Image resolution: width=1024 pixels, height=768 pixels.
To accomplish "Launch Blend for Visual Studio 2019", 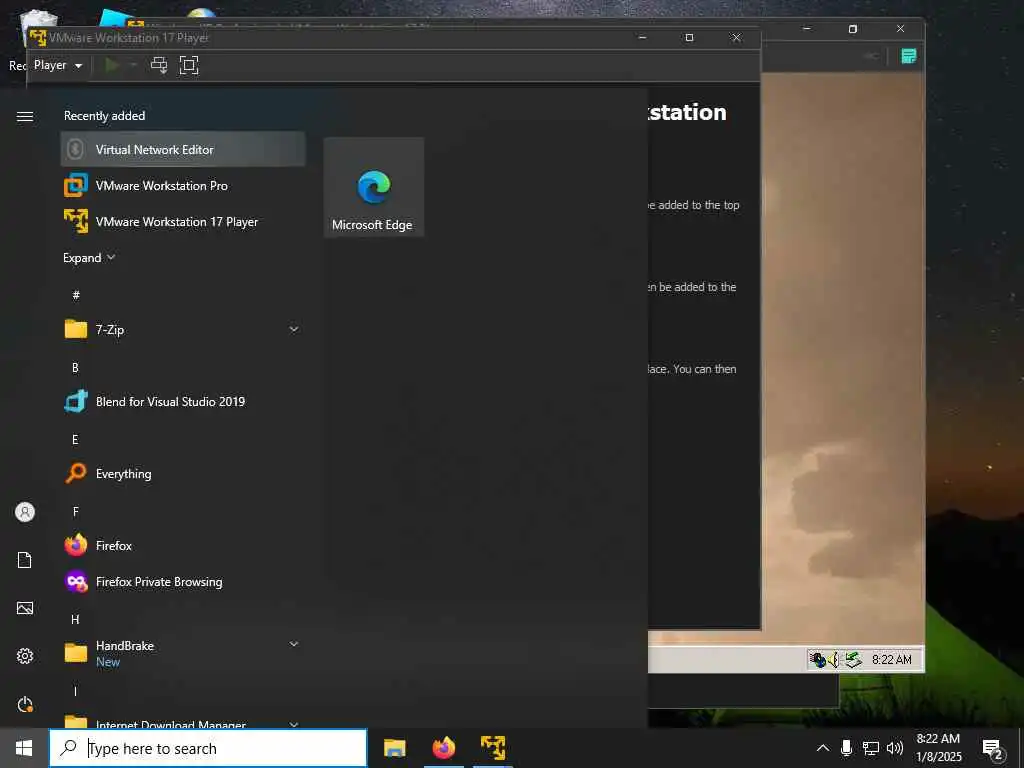I will click(183, 401).
